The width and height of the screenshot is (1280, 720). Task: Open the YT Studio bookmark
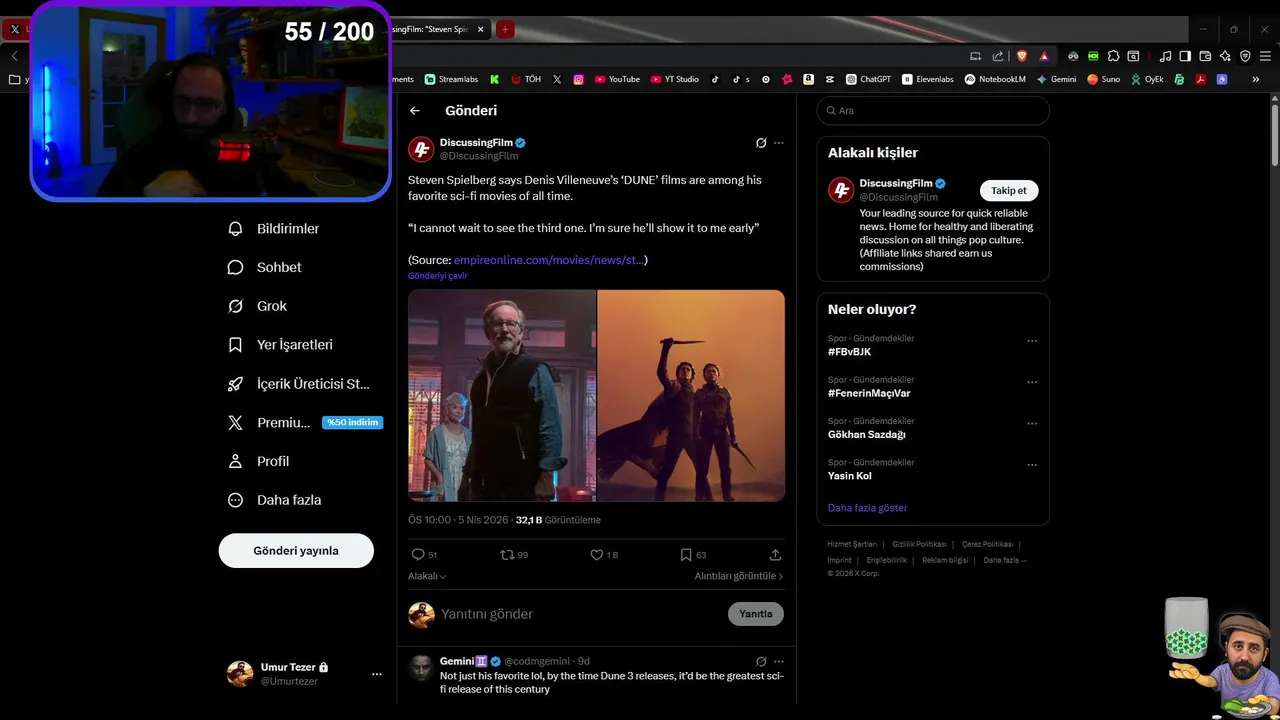click(675, 79)
